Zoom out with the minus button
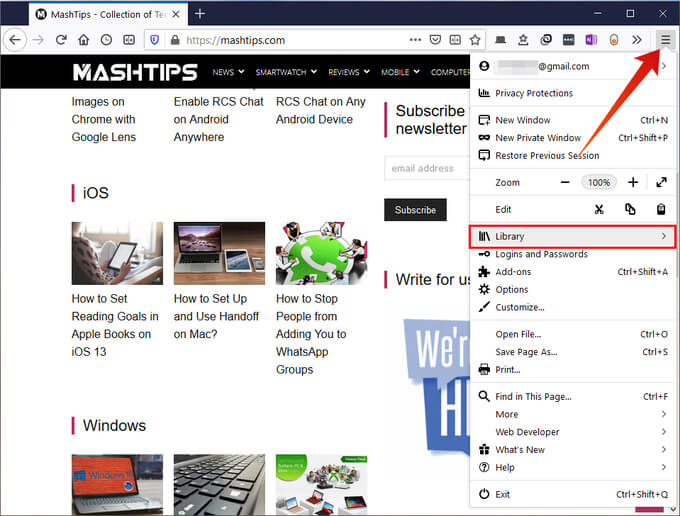Viewport: 680px width, 516px height. point(565,183)
